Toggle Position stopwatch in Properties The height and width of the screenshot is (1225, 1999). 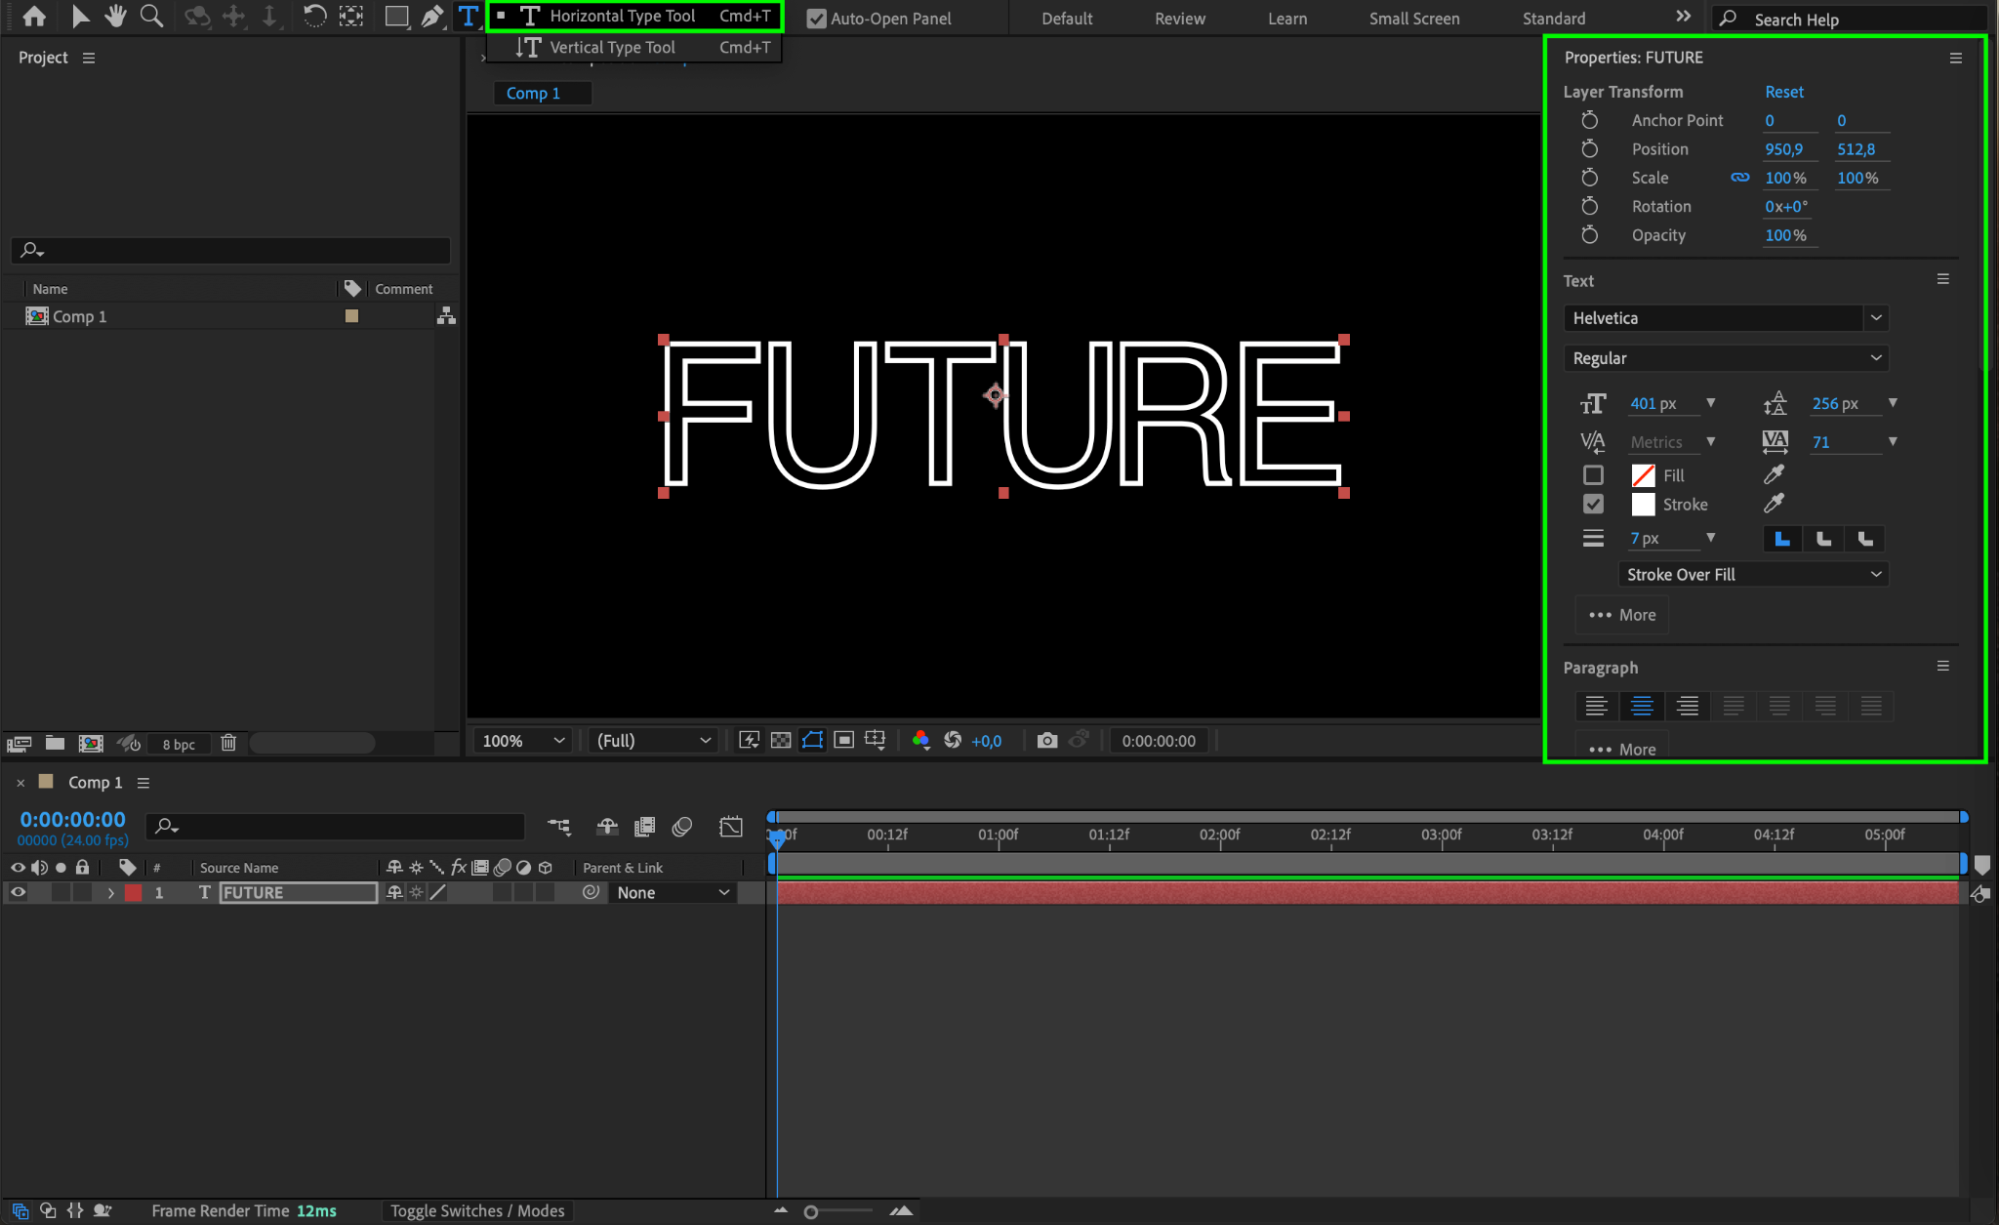point(1589,149)
